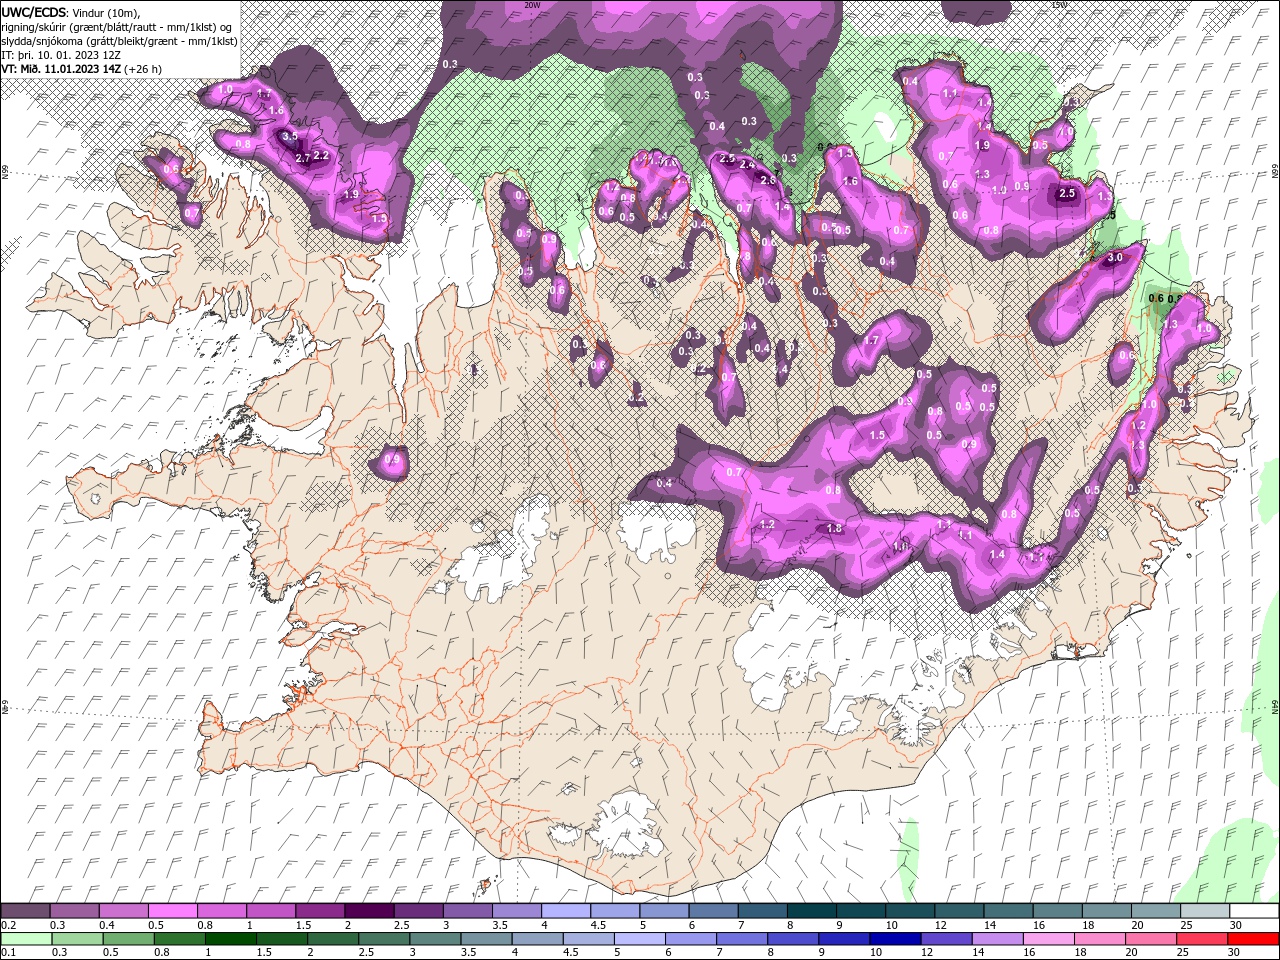Choose the pale grey 25 swatch in upper legend

[1205, 911]
